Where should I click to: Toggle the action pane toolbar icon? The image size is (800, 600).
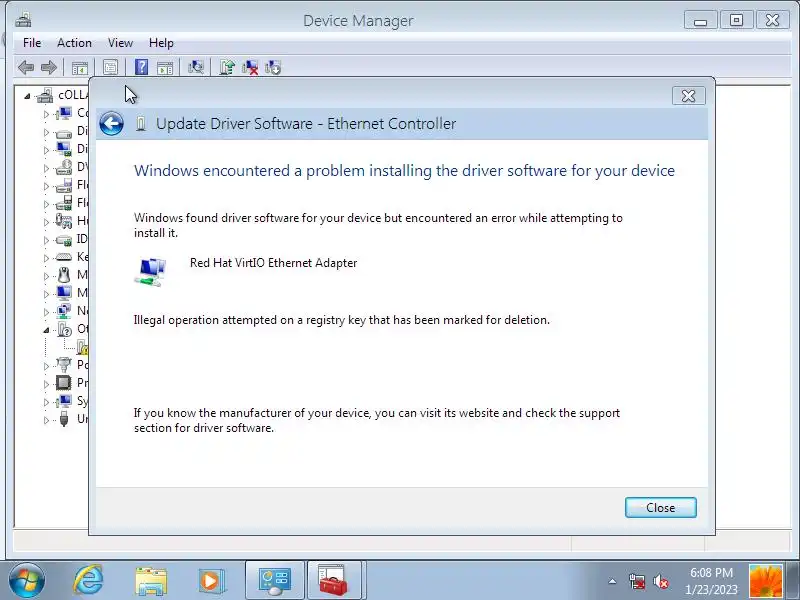165,67
